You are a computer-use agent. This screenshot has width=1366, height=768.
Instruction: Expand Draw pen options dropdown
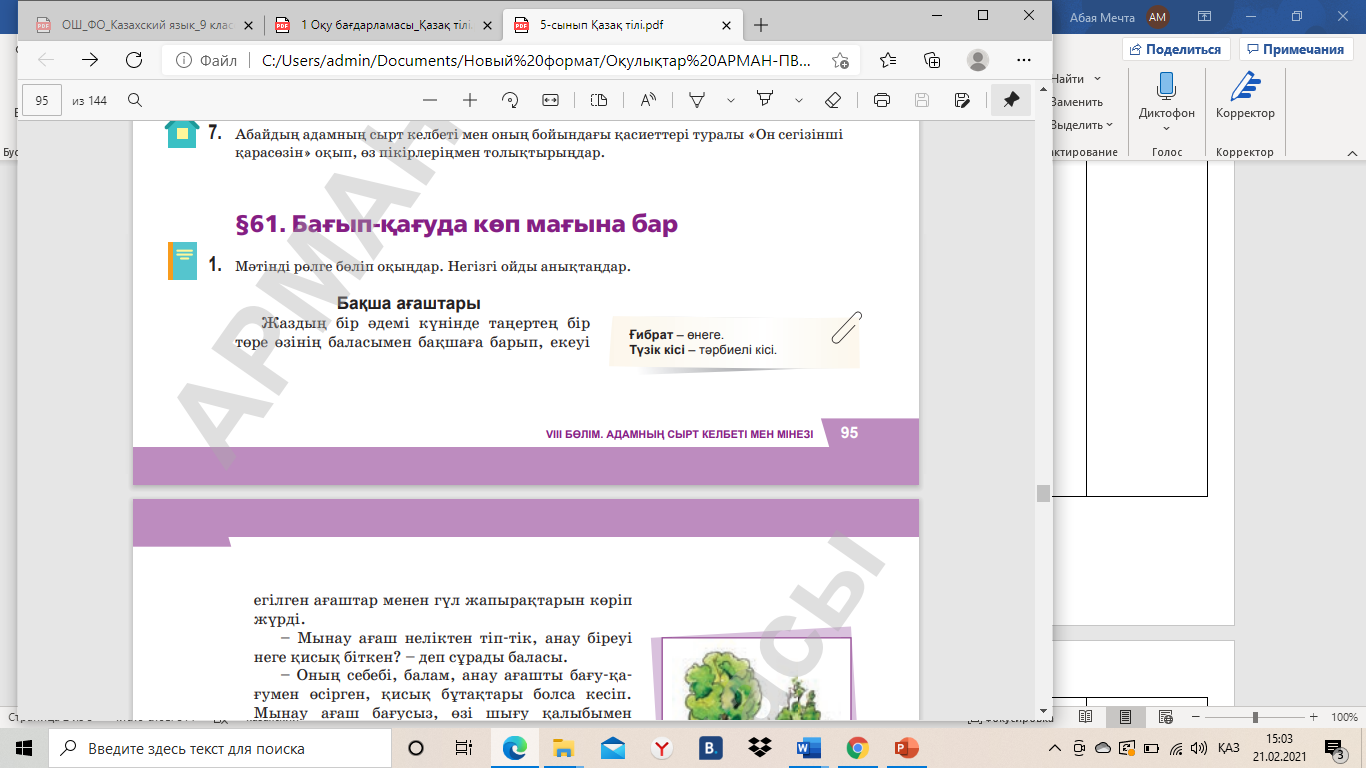[x=731, y=100]
